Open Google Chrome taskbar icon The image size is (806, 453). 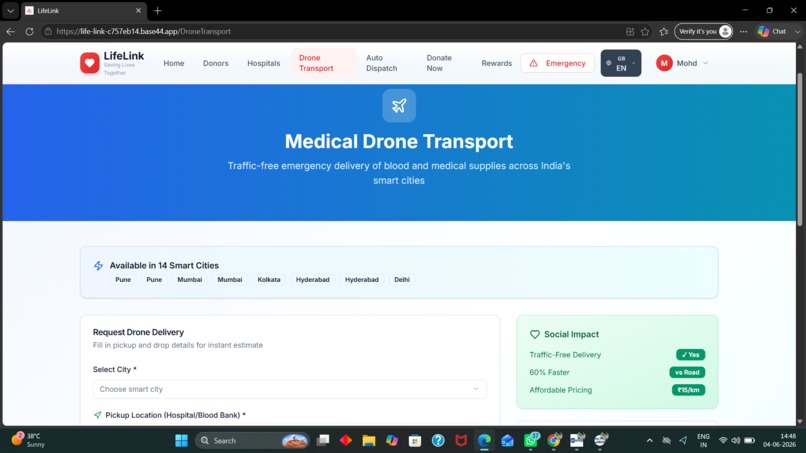(x=554, y=441)
